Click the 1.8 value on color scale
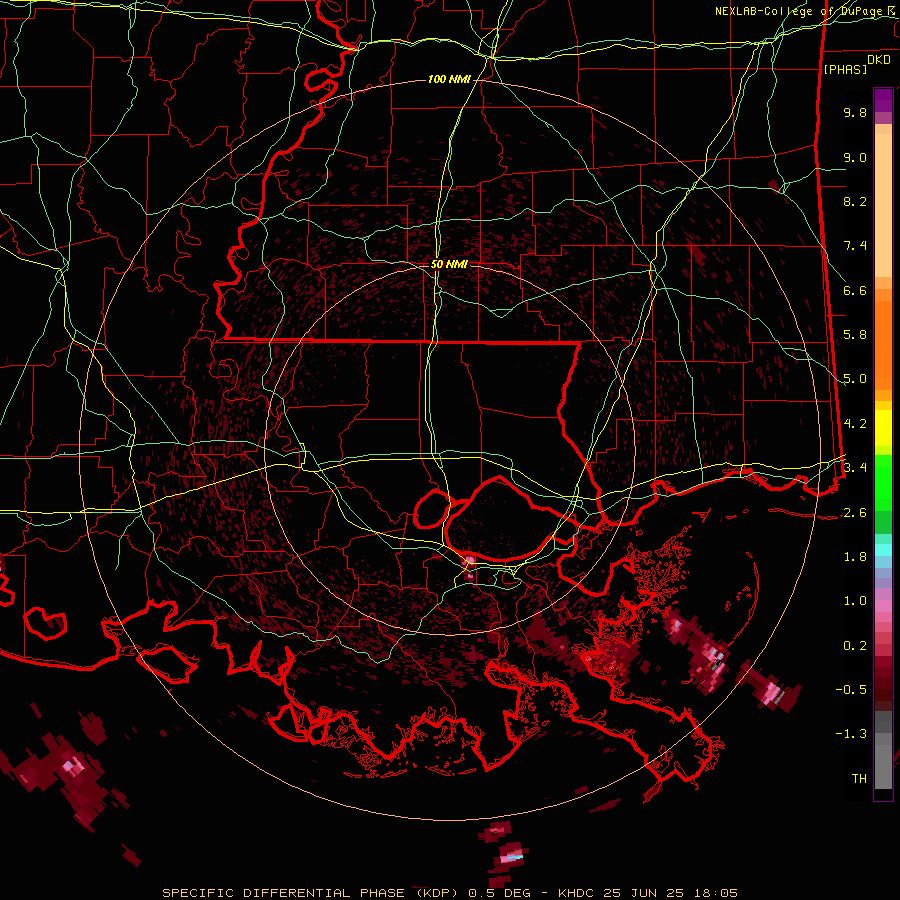 click(855, 557)
